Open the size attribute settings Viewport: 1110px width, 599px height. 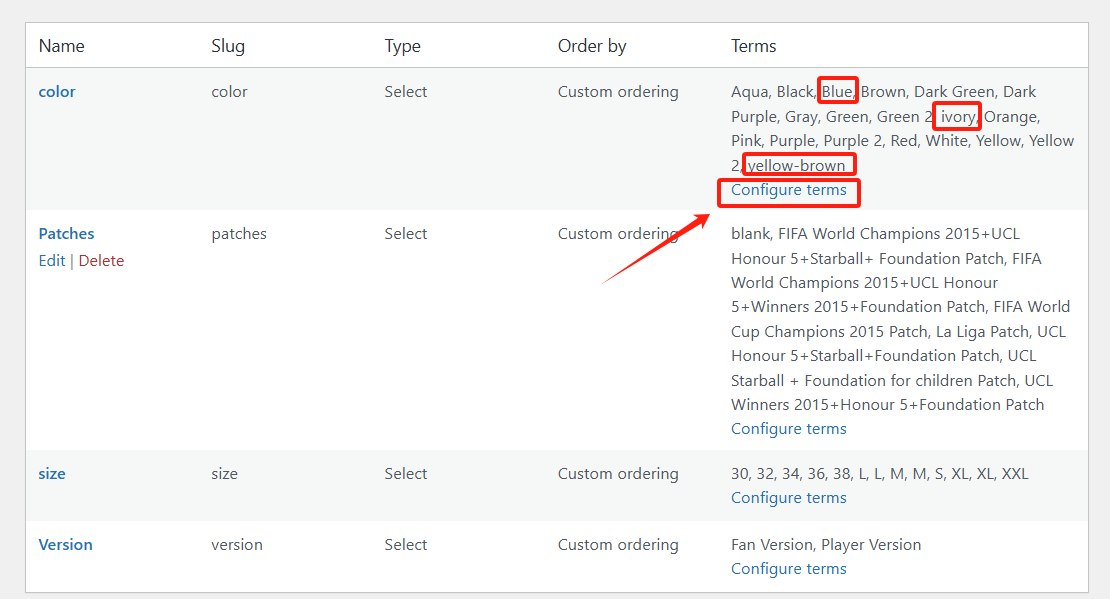51,473
